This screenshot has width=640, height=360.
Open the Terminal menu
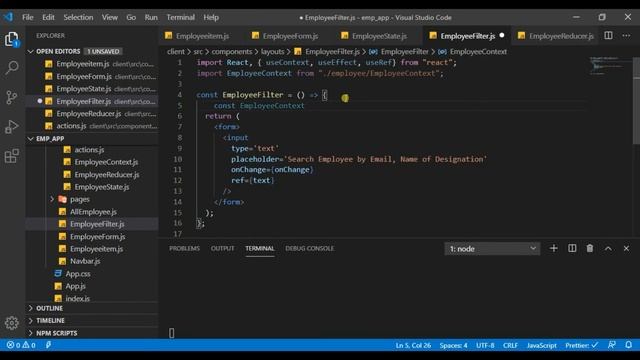point(180,17)
